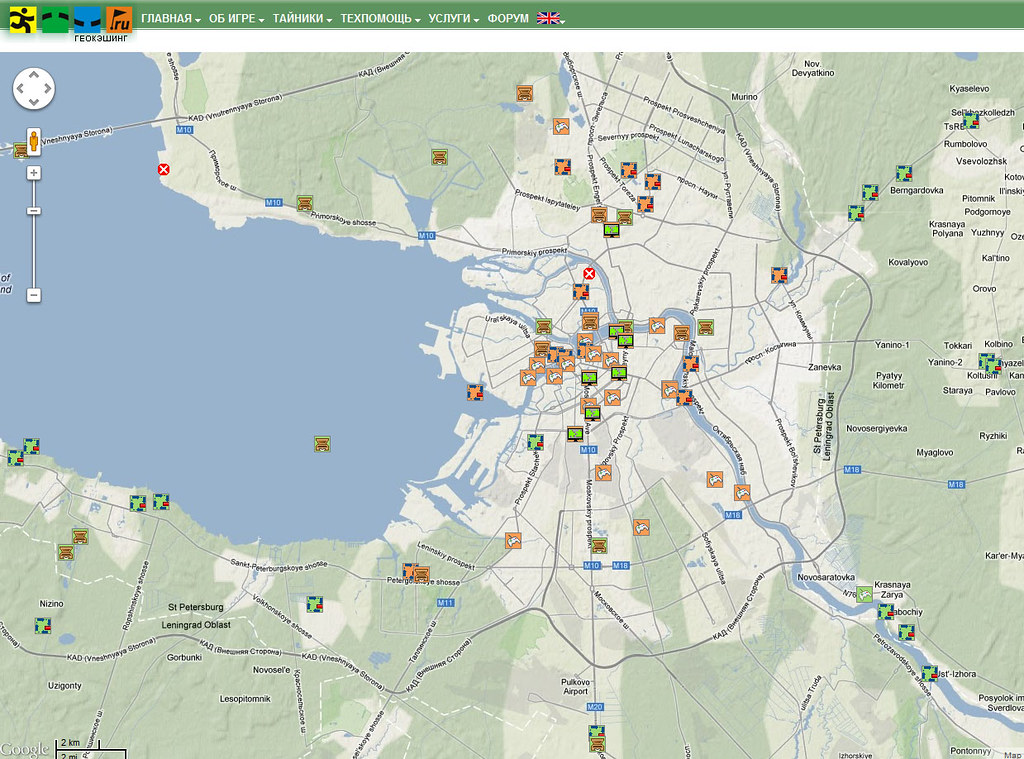Zoom in with the plus button
Screen dimensions: 1024x759
(x=34, y=173)
